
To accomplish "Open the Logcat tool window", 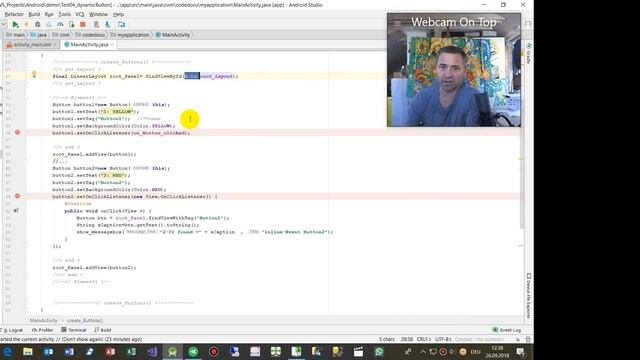I will pyautogui.click(x=12, y=330).
